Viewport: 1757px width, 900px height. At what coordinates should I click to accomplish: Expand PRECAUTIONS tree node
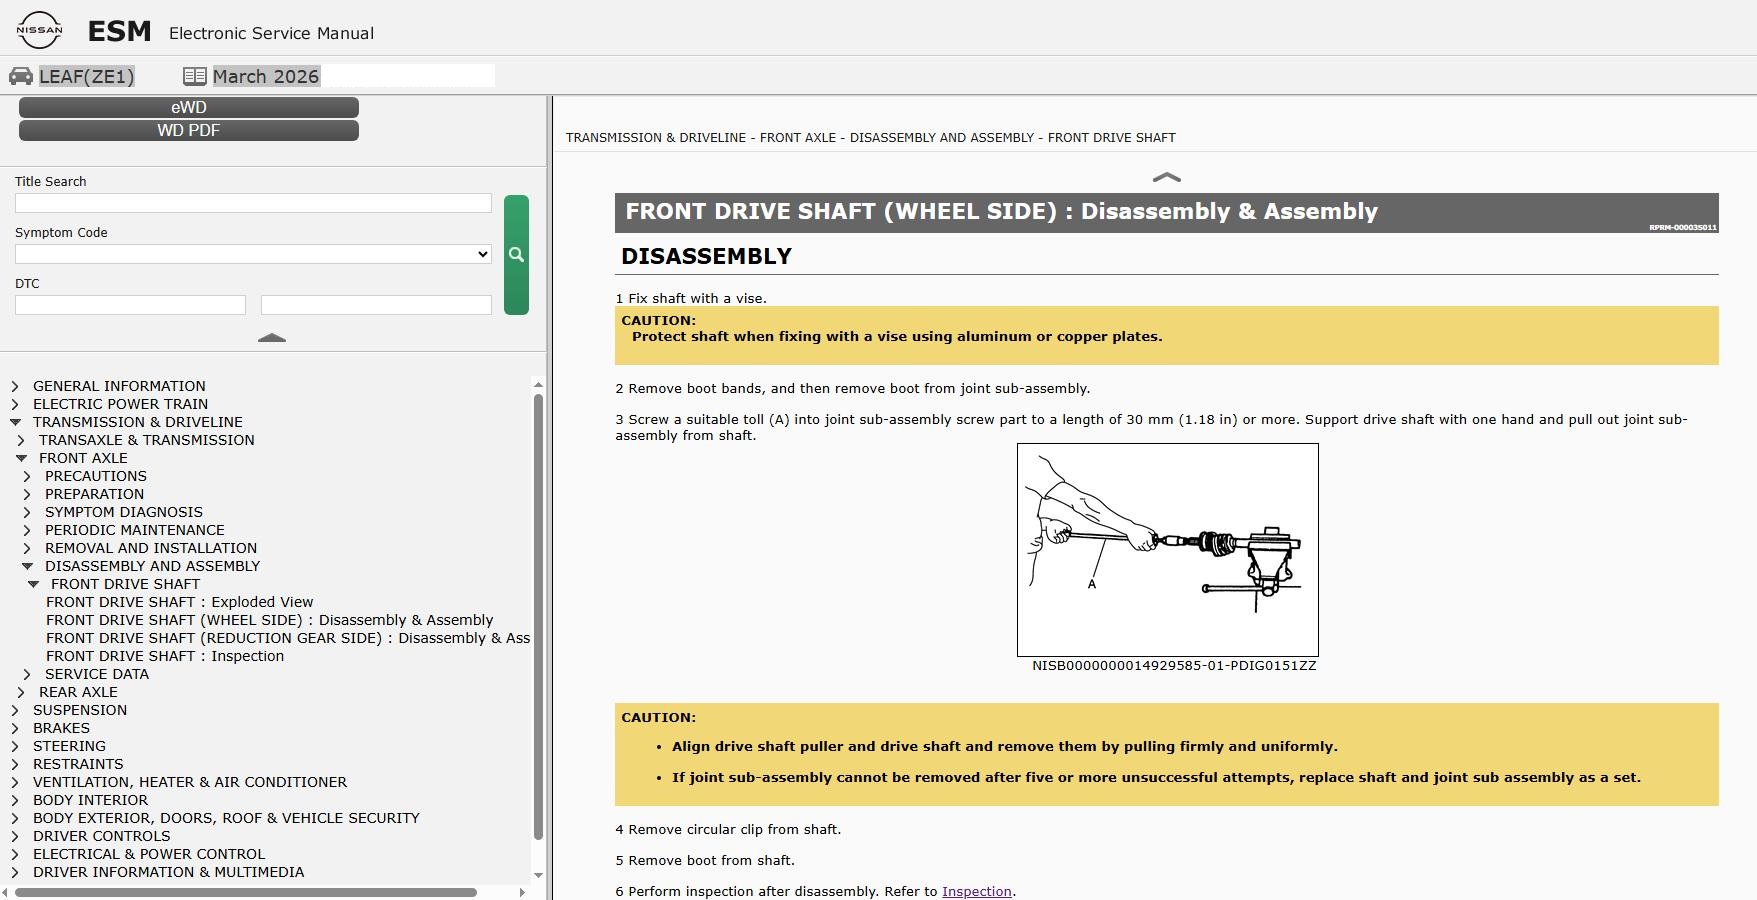click(27, 476)
